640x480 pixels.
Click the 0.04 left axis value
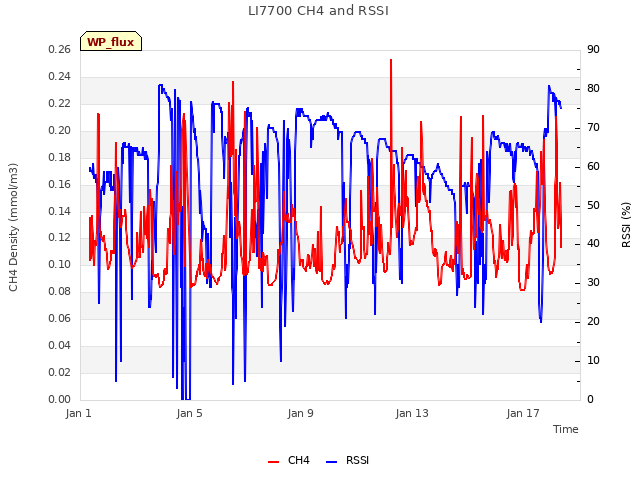pos(60,345)
